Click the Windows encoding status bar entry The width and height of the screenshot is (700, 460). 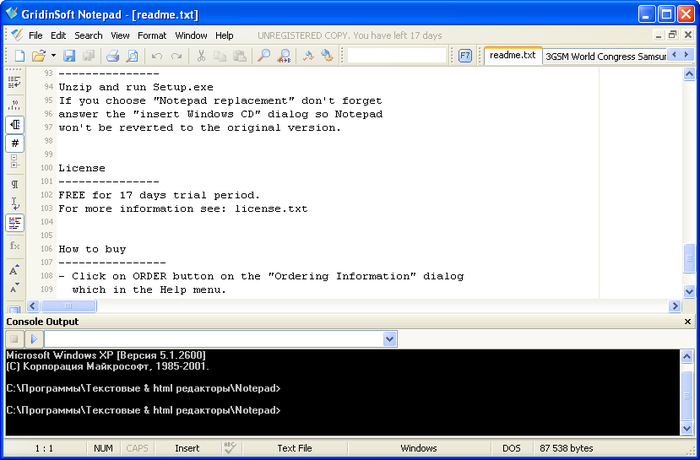[418, 448]
